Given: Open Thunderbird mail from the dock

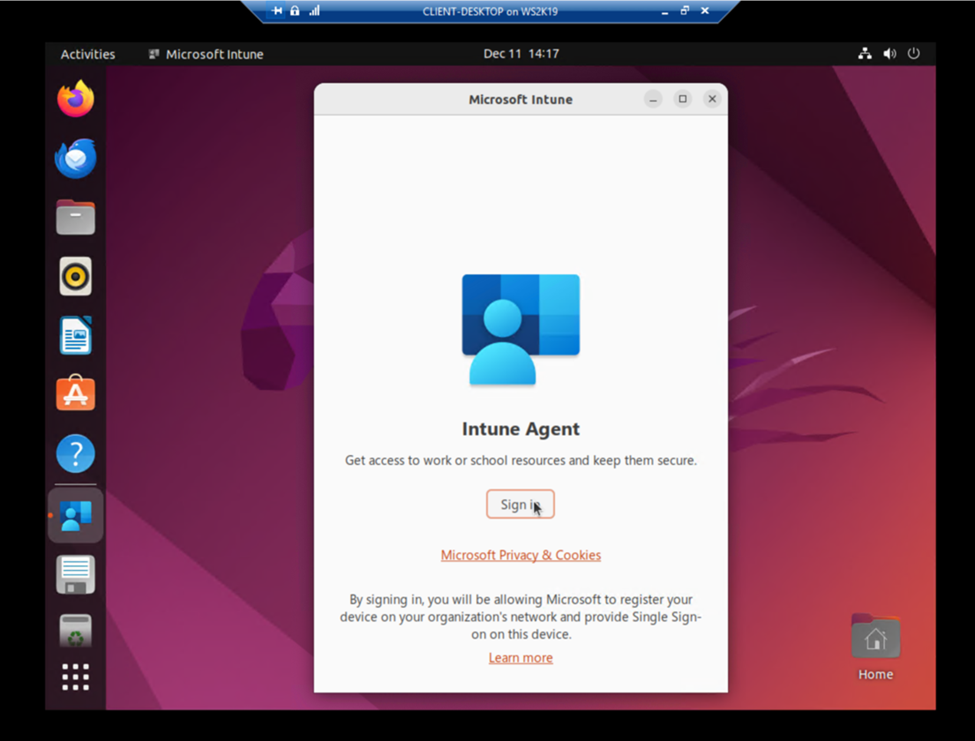Looking at the screenshot, I should click(x=76, y=158).
